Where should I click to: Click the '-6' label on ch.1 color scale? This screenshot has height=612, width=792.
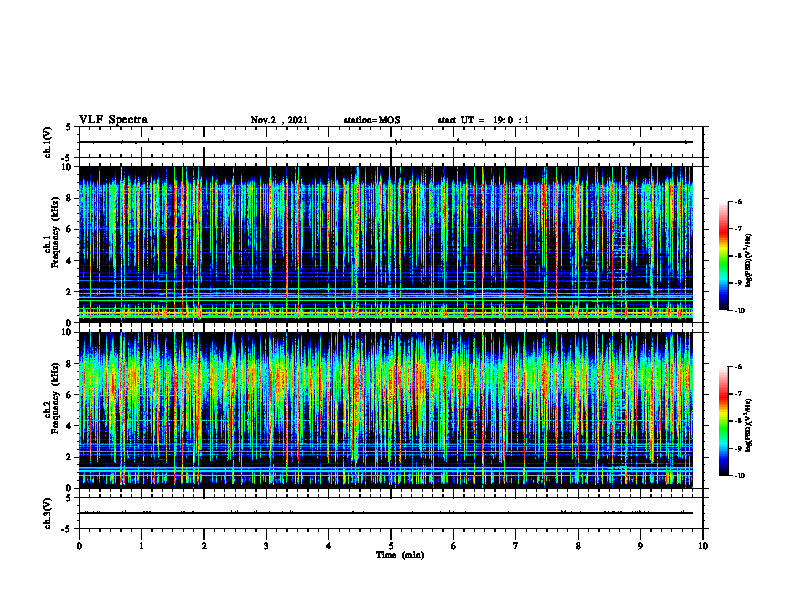(x=738, y=201)
